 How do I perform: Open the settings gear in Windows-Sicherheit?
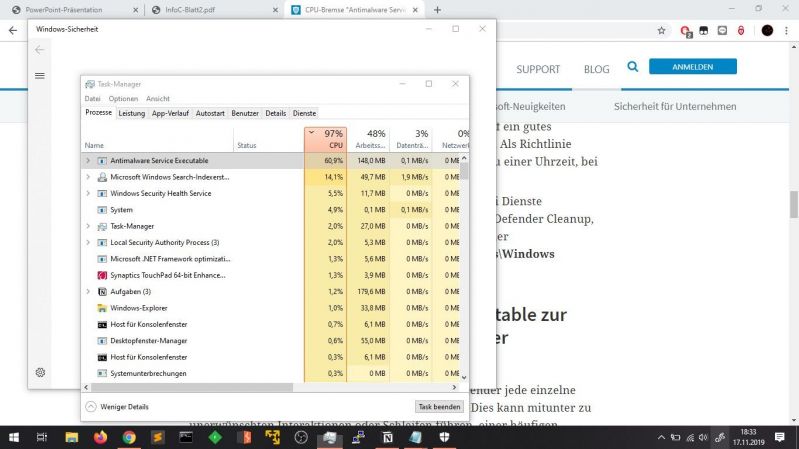[40, 372]
